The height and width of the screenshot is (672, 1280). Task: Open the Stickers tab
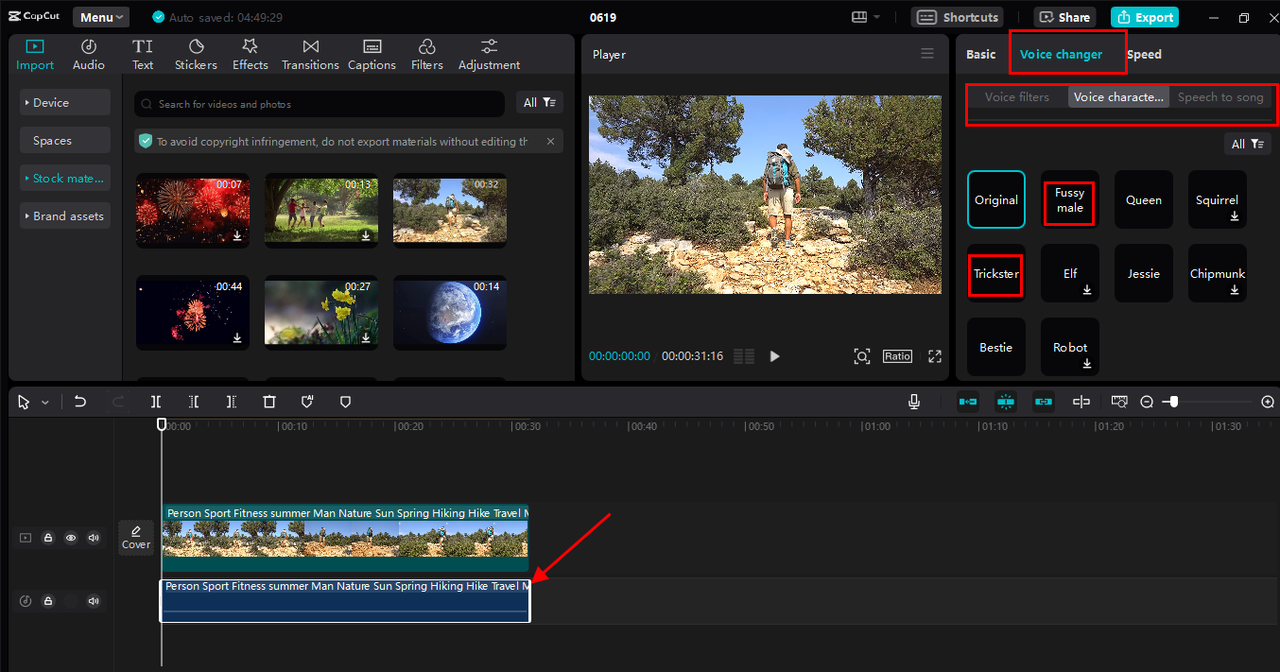click(196, 55)
